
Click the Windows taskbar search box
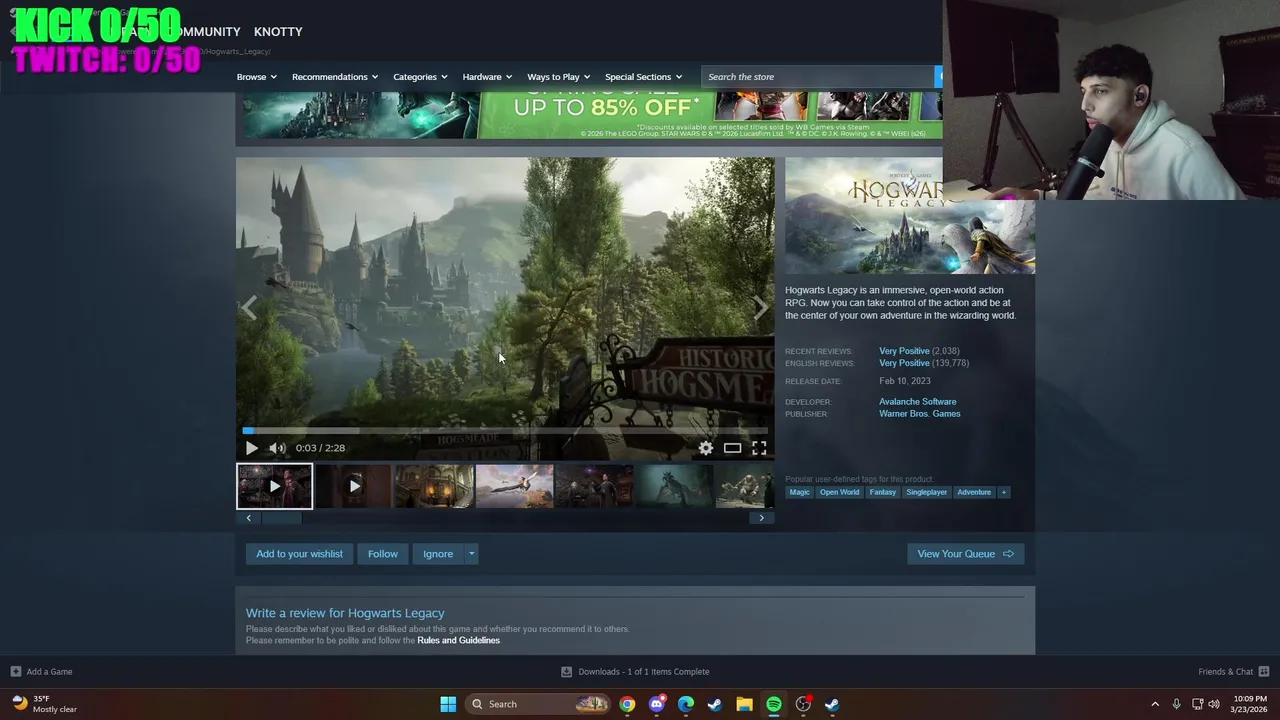[539, 704]
